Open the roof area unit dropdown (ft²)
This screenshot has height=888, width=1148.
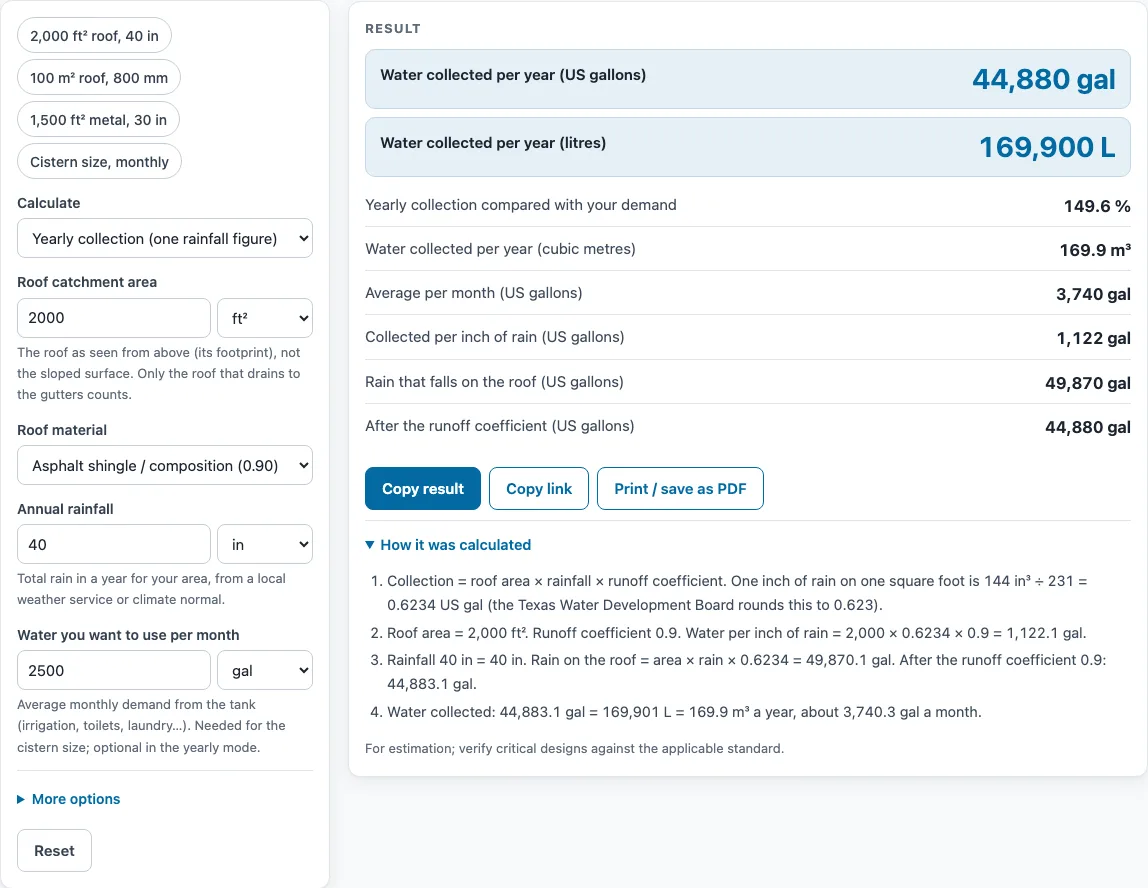pos(265,318)
